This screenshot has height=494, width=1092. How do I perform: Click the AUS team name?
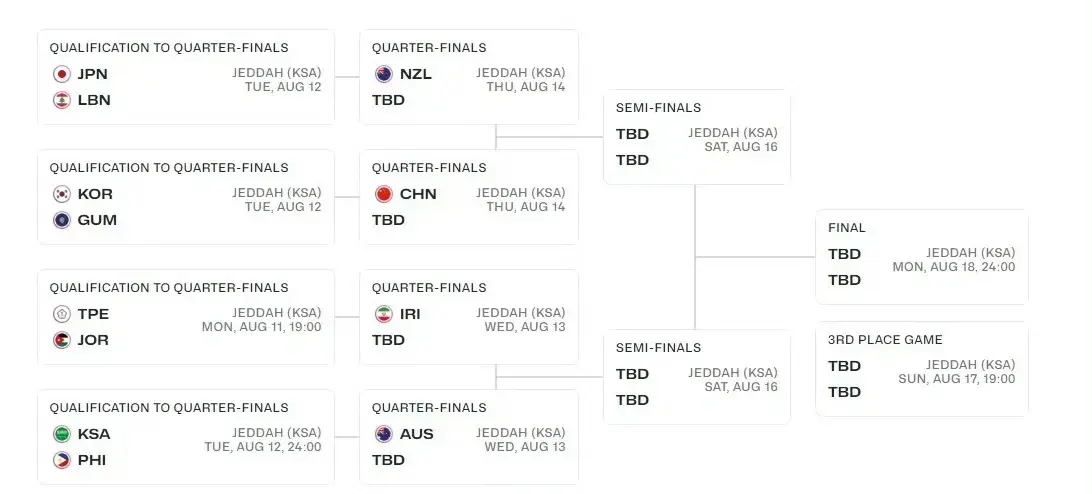click(416, 434)
